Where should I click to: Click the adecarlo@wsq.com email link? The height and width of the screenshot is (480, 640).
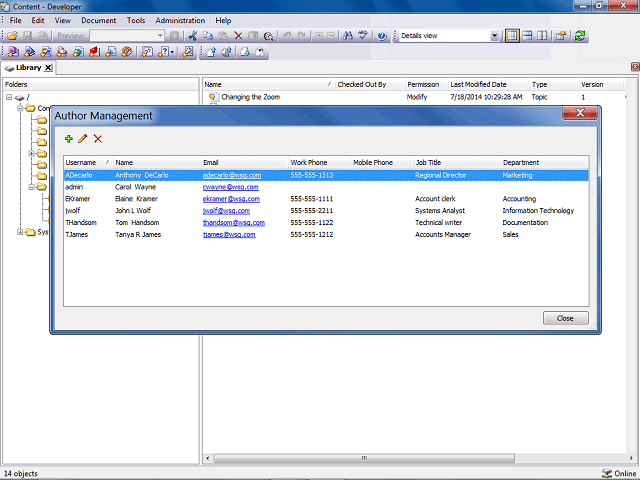(x=232, y=175)
